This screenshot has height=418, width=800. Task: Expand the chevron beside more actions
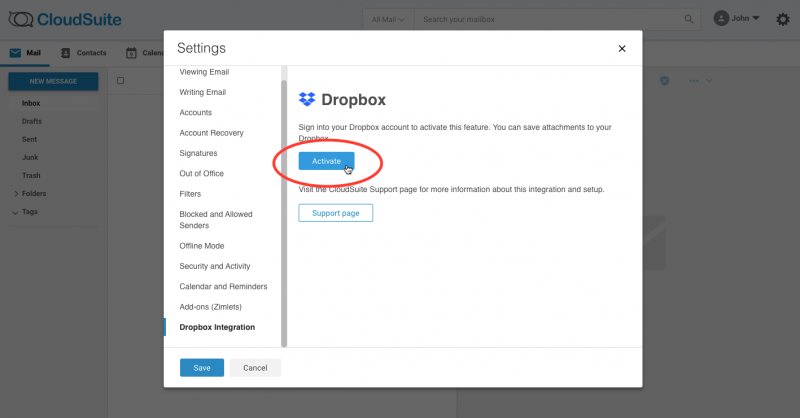point(709,81)
